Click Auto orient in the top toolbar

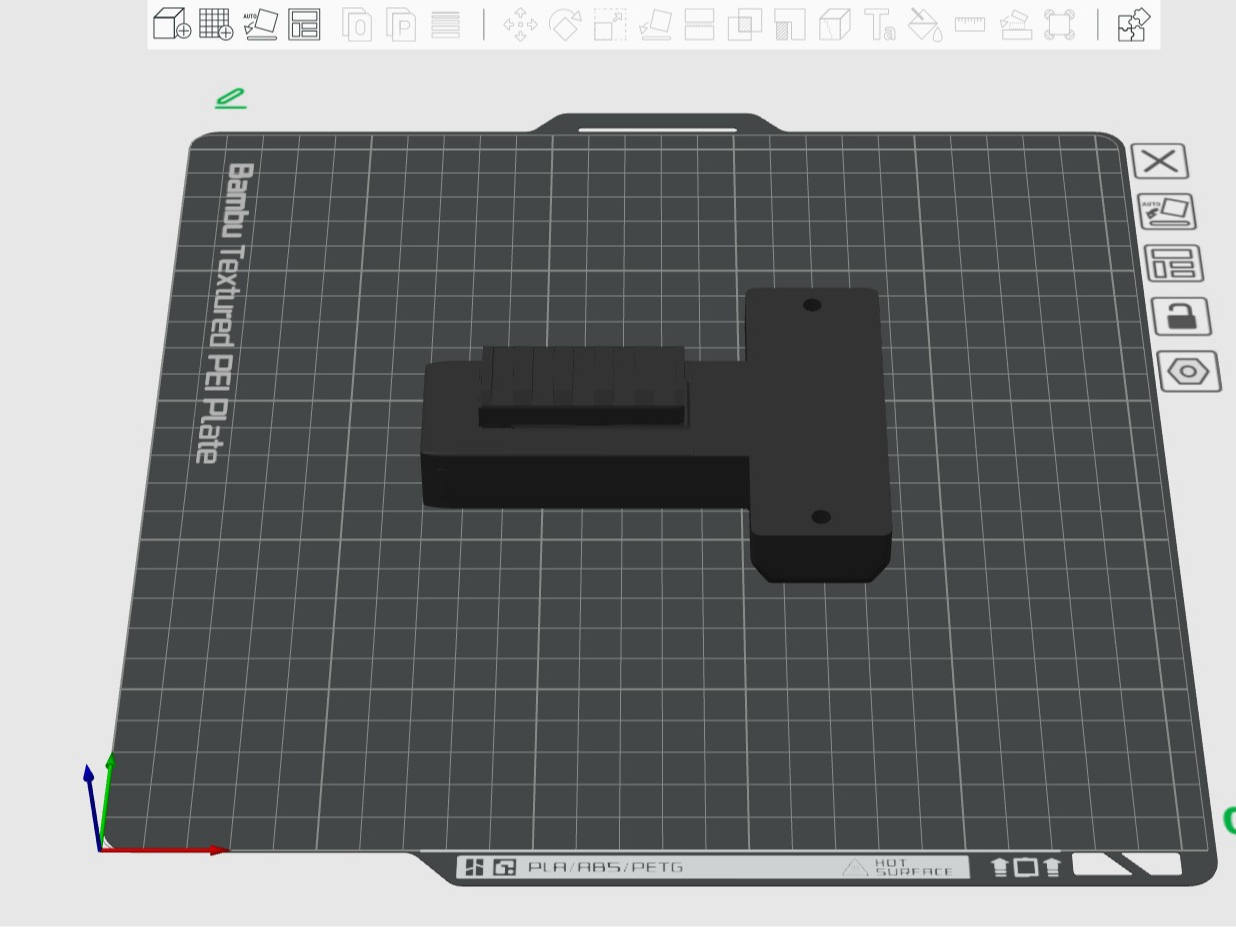click(260, 23)
